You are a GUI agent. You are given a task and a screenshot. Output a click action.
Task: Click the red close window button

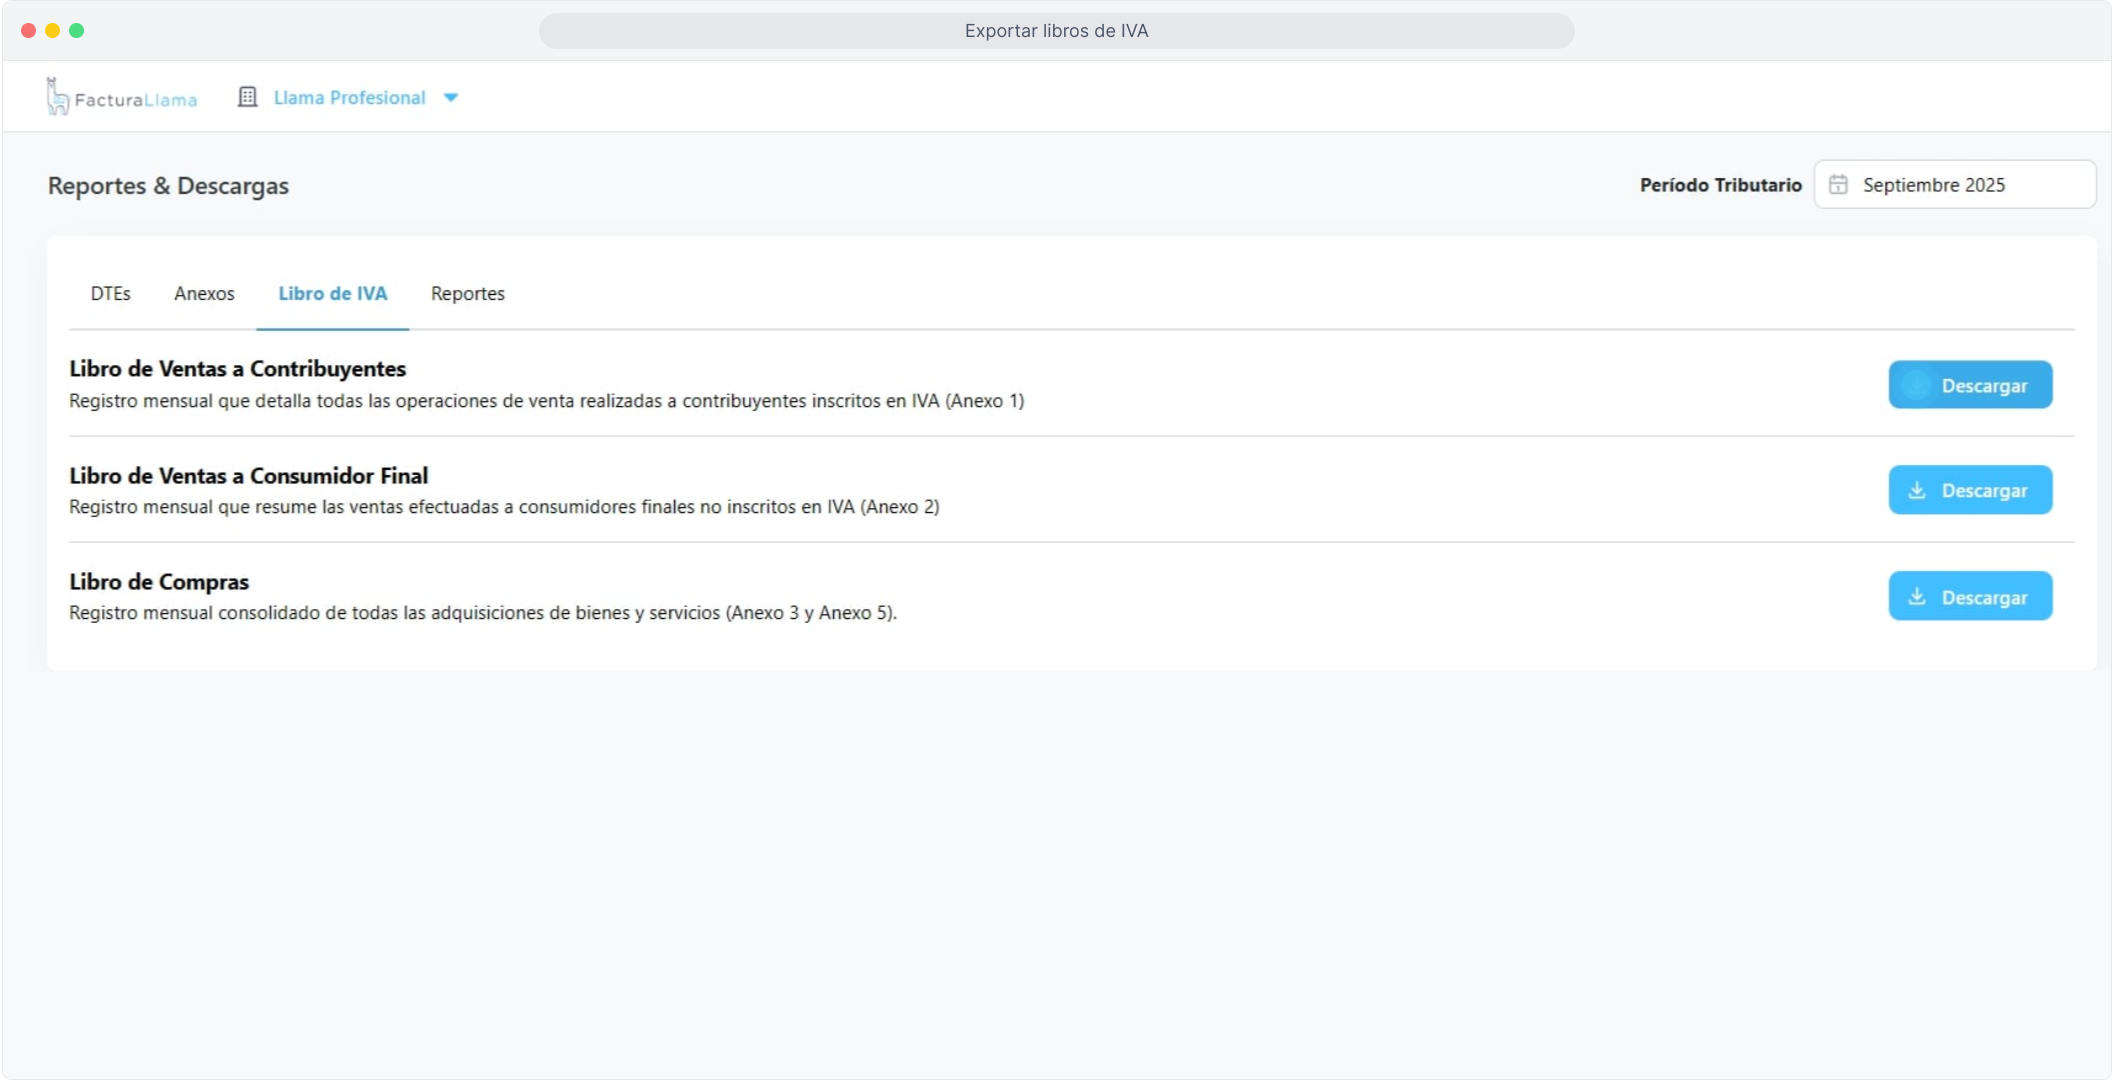(x=28, y=30)
